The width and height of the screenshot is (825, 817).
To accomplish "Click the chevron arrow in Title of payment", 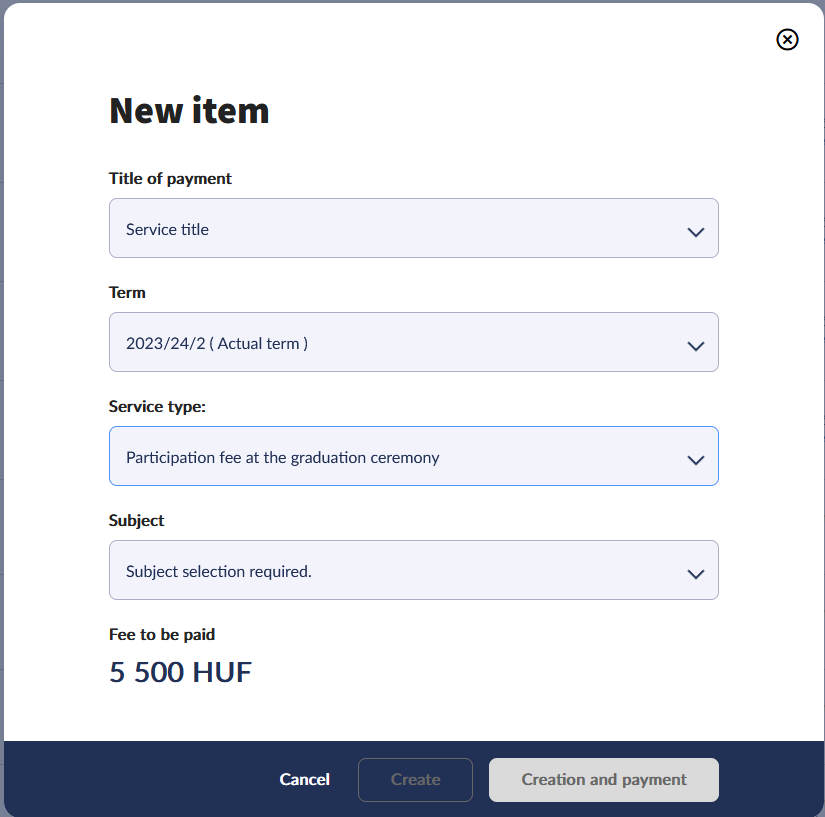I will (696, 232).
